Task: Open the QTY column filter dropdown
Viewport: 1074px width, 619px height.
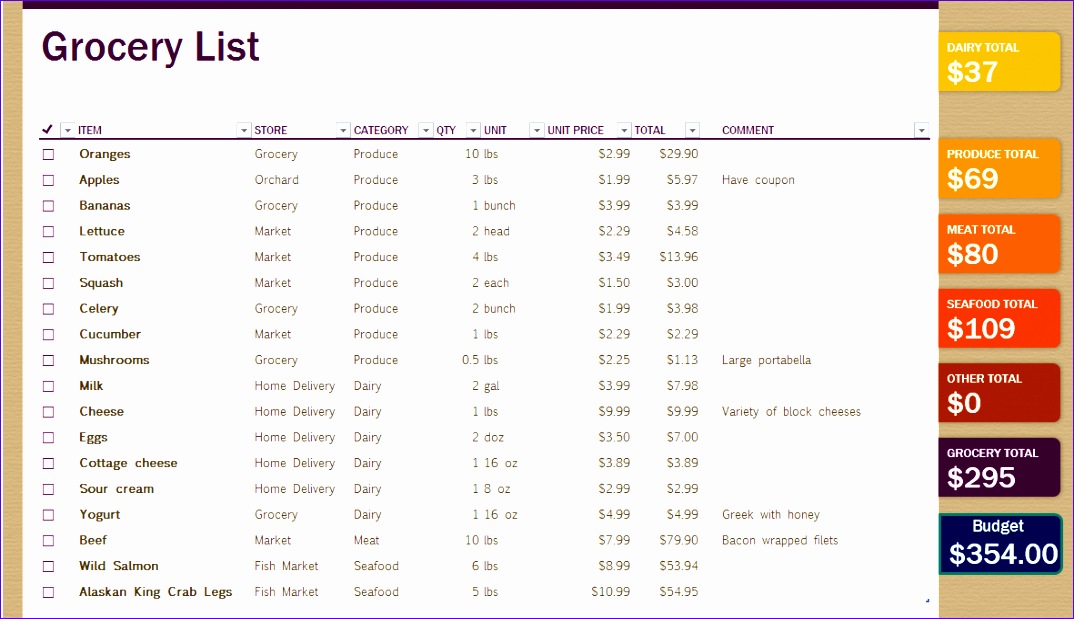Action: (473, 131)
